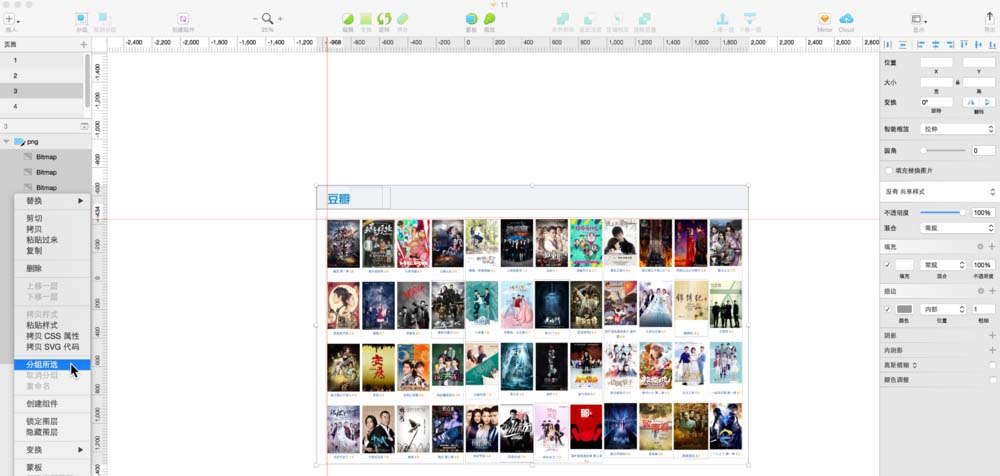Click the Edit toolbar icon
The image size is (1000, 476).
coord(348,19)
